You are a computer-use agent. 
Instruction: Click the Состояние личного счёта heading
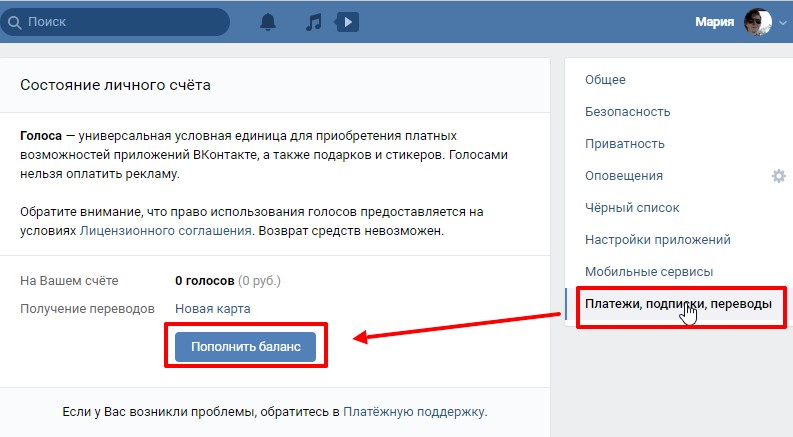(115, 85)
